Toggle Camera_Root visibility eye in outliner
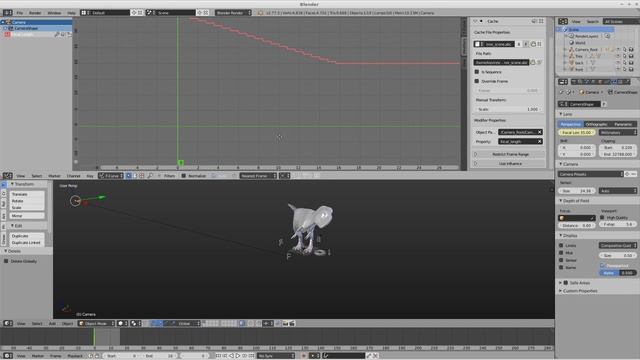 [618, 49]
